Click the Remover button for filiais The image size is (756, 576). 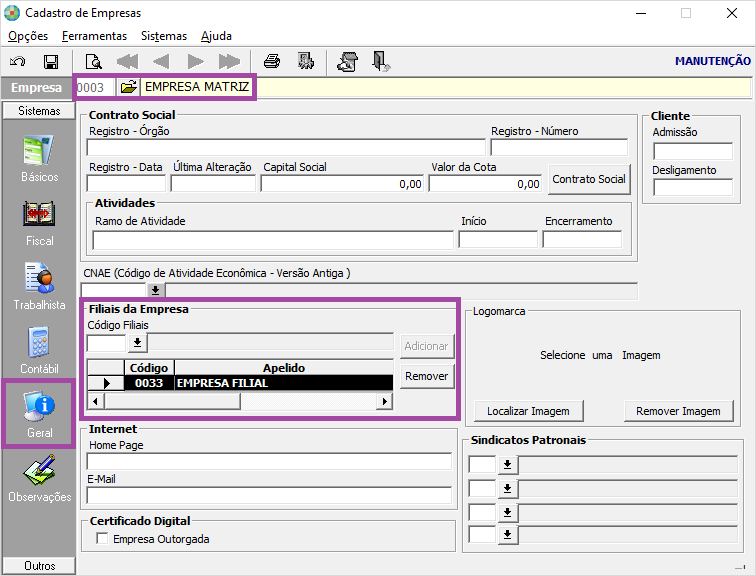427,376
